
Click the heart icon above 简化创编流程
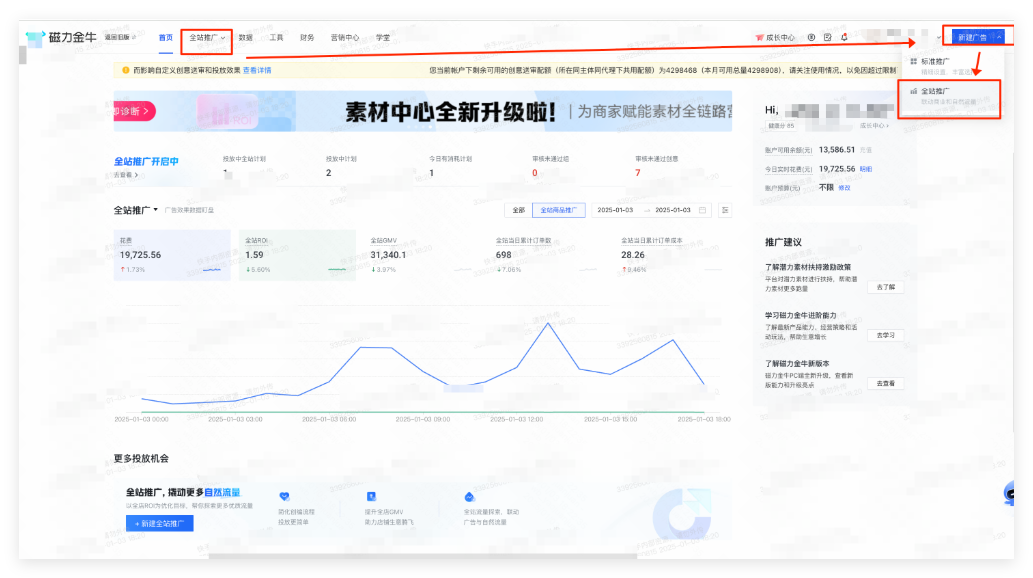click(285, 496)
